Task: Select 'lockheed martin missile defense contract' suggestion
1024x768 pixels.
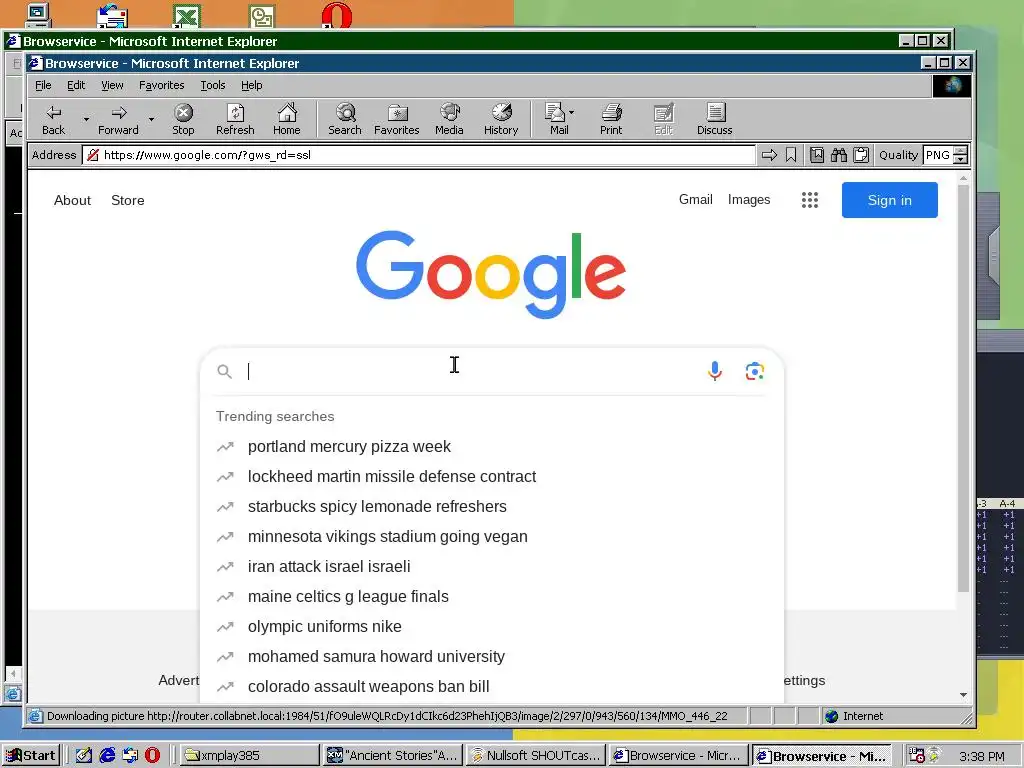Action: click(x=492, y=477)
